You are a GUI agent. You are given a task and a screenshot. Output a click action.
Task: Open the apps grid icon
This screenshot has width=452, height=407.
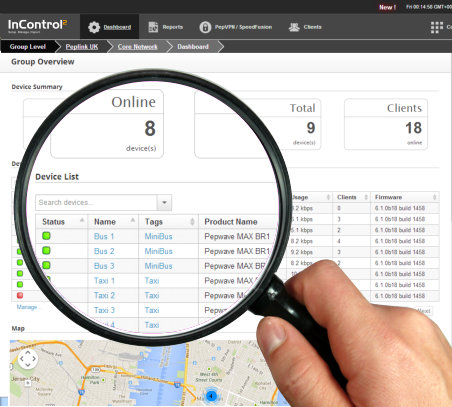click(437, 27)
